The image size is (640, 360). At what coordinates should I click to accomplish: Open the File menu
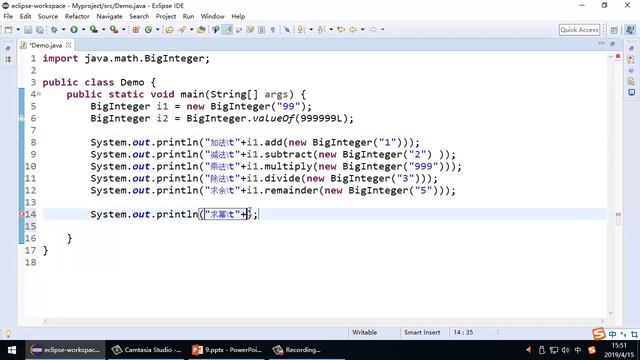coord(8,16)
